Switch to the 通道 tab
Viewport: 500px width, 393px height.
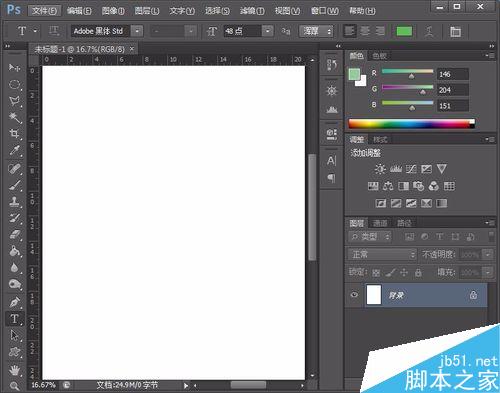(x=380, y=223)
